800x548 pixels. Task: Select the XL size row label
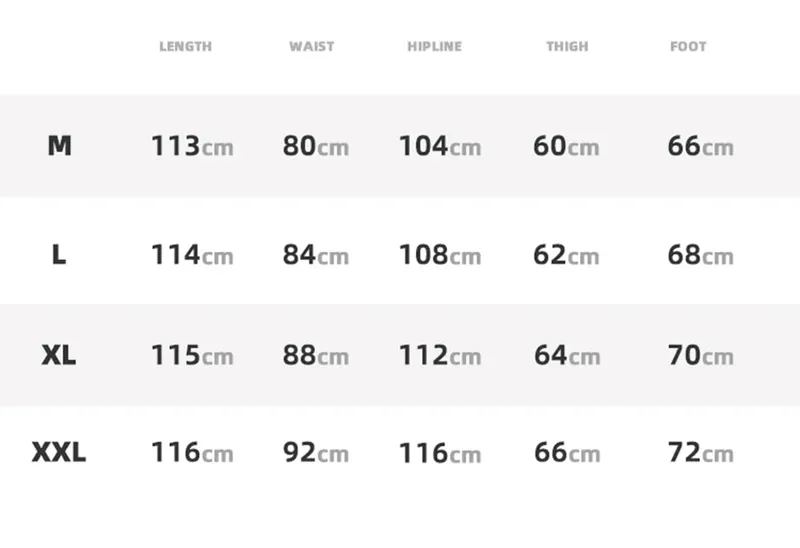[x=59, y=355]
